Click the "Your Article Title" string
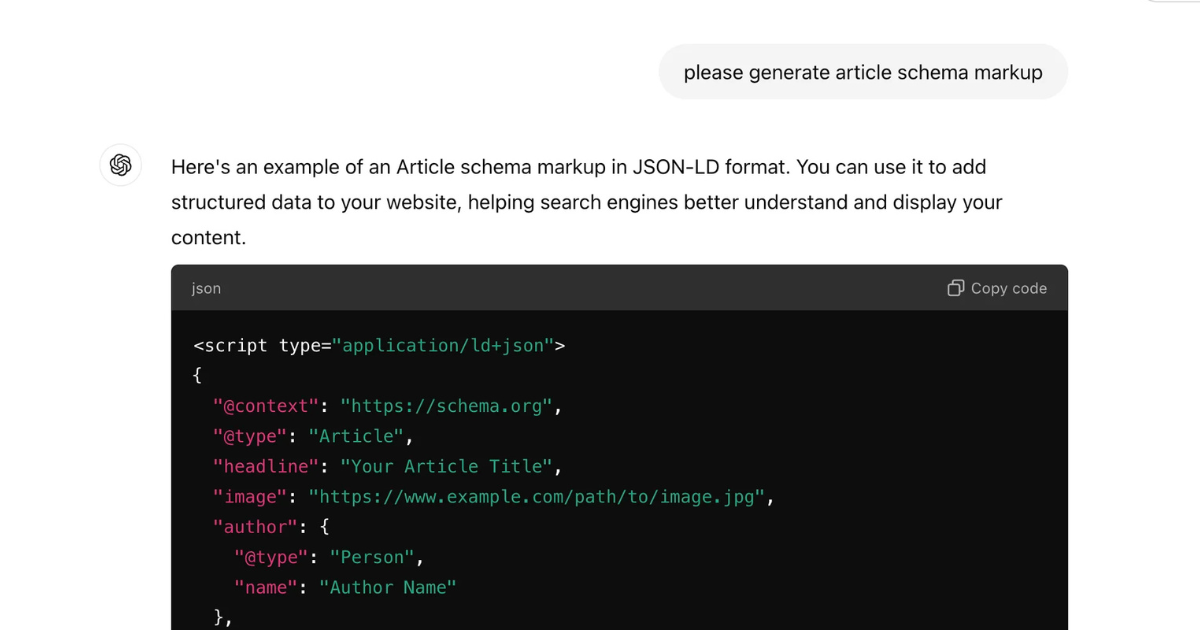The height and width of the screenshot is (630, 1200). (x=447, y=466)
